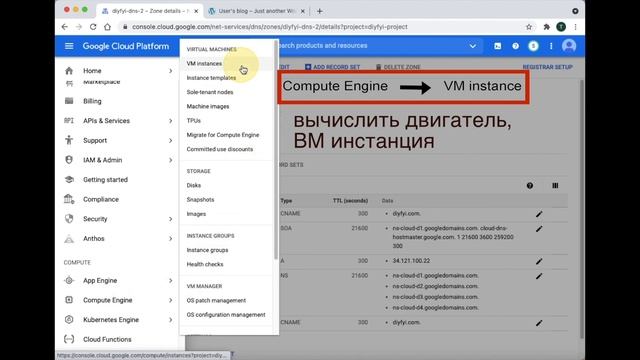Image resolution: width=640 pixels, height=360 pixels.
Task: Click the Cloud Functions icon
Action: coord(69,339)
